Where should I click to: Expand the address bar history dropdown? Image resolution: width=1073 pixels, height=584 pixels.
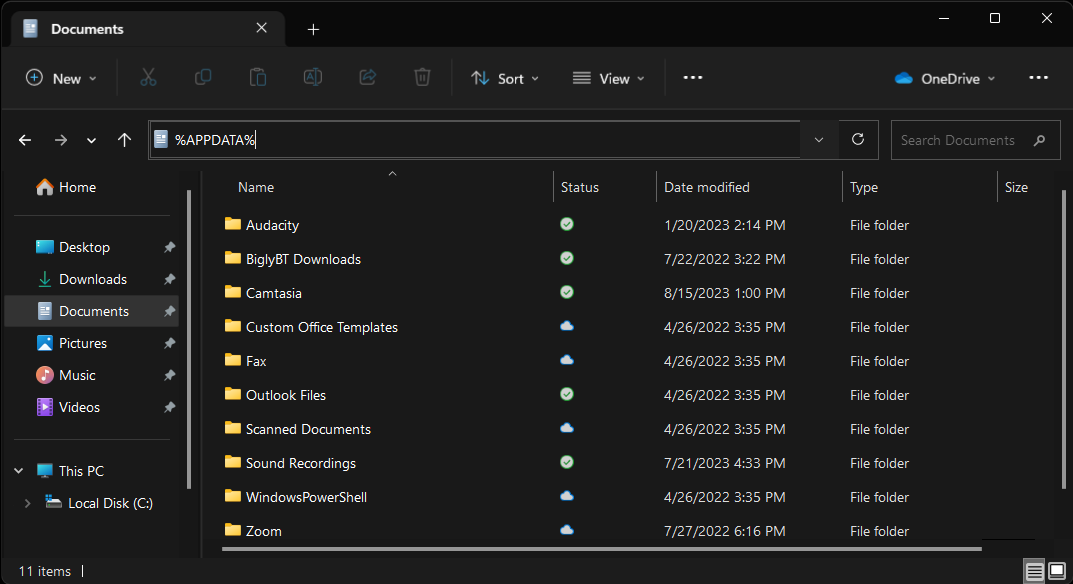pyautogui.click(x=819, y=140)
